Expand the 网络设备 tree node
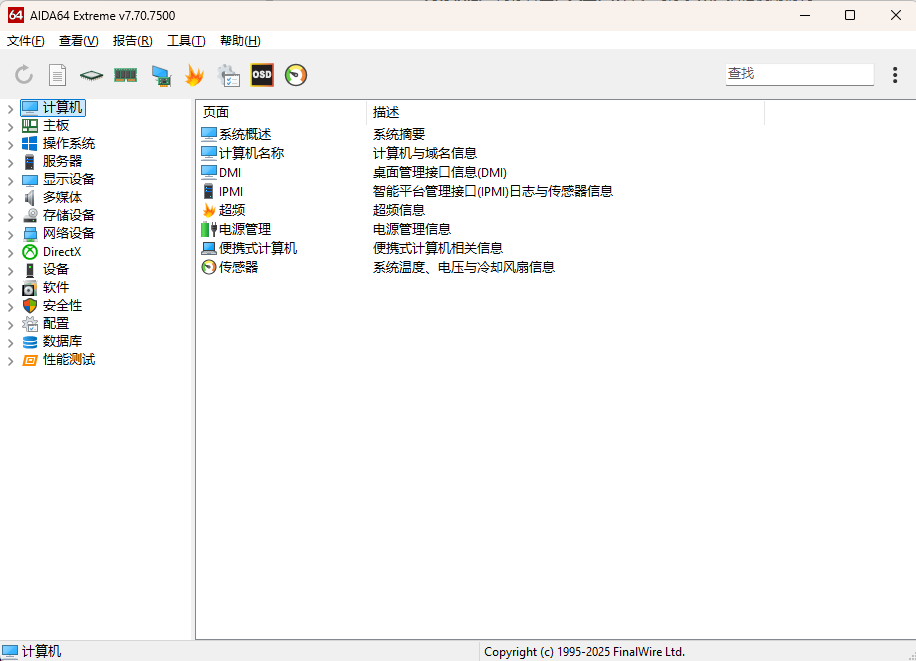 coord(10,235)
